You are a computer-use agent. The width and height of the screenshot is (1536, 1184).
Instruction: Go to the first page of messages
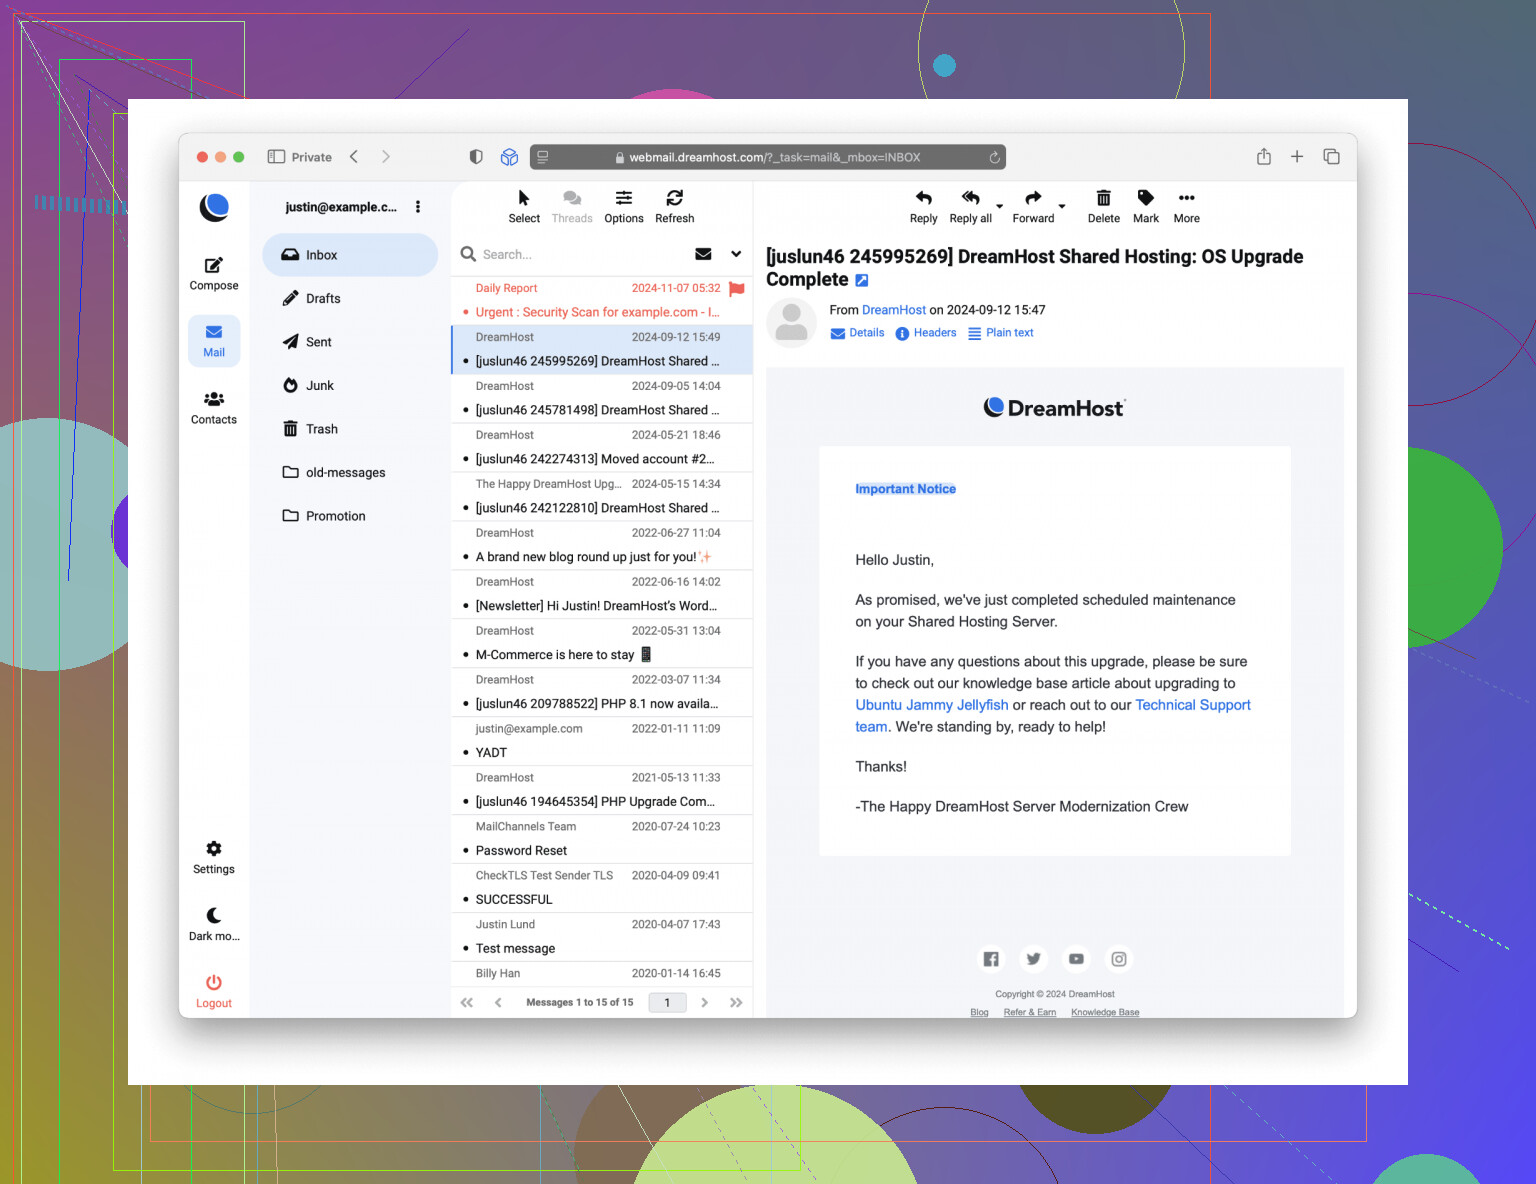coord(467,1002)
